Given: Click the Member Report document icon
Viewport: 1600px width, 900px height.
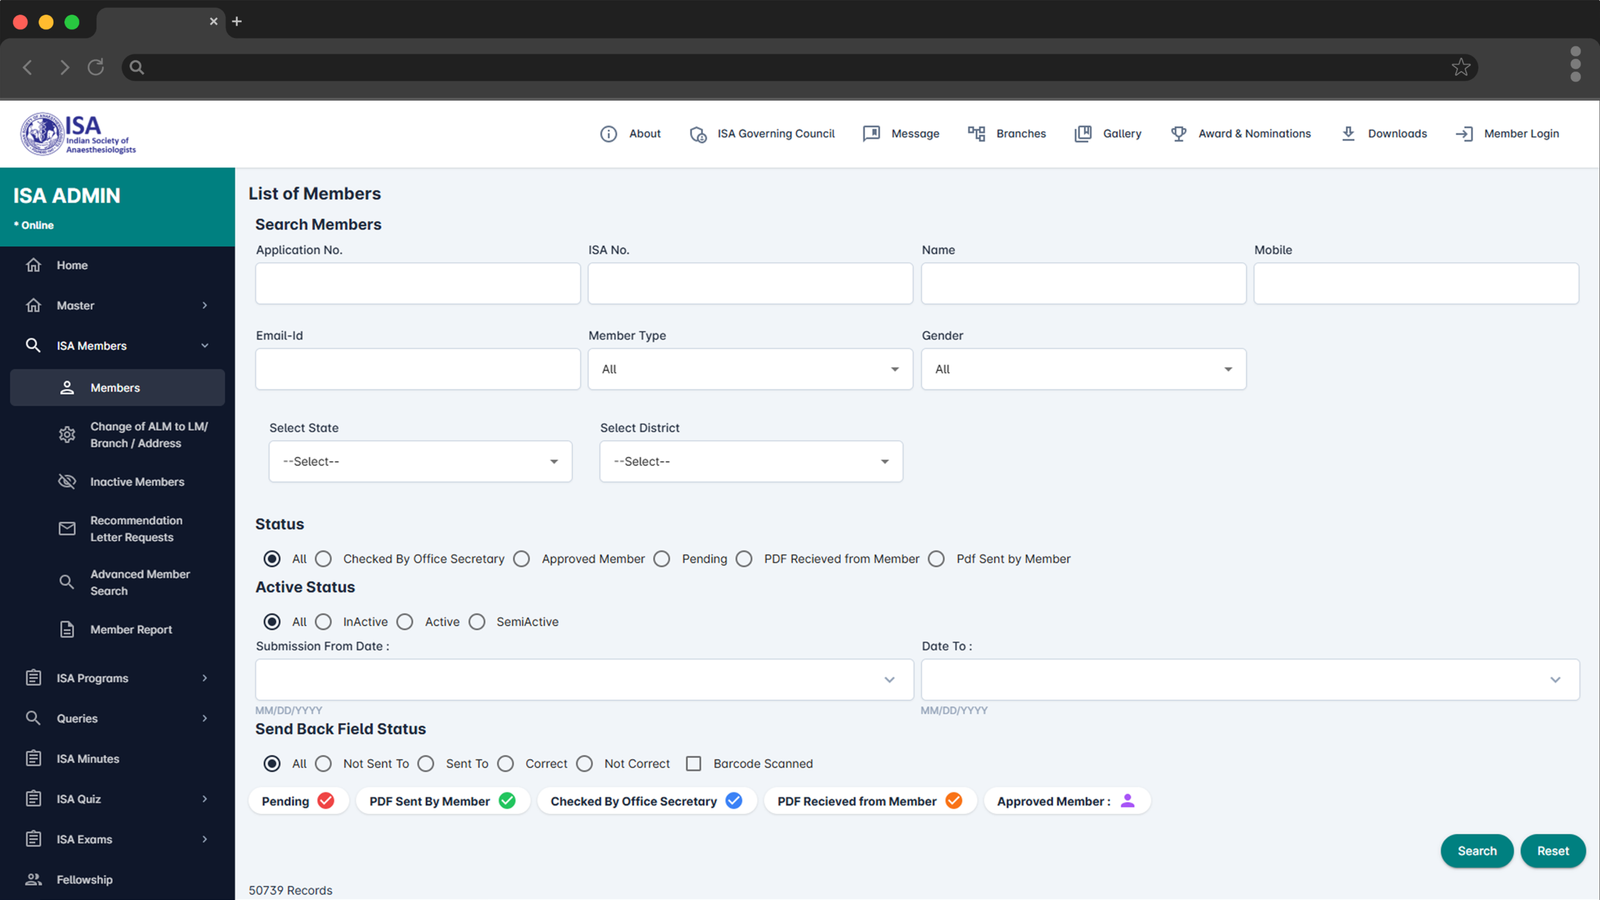Looking at the screenshot, I should point(67,630).
